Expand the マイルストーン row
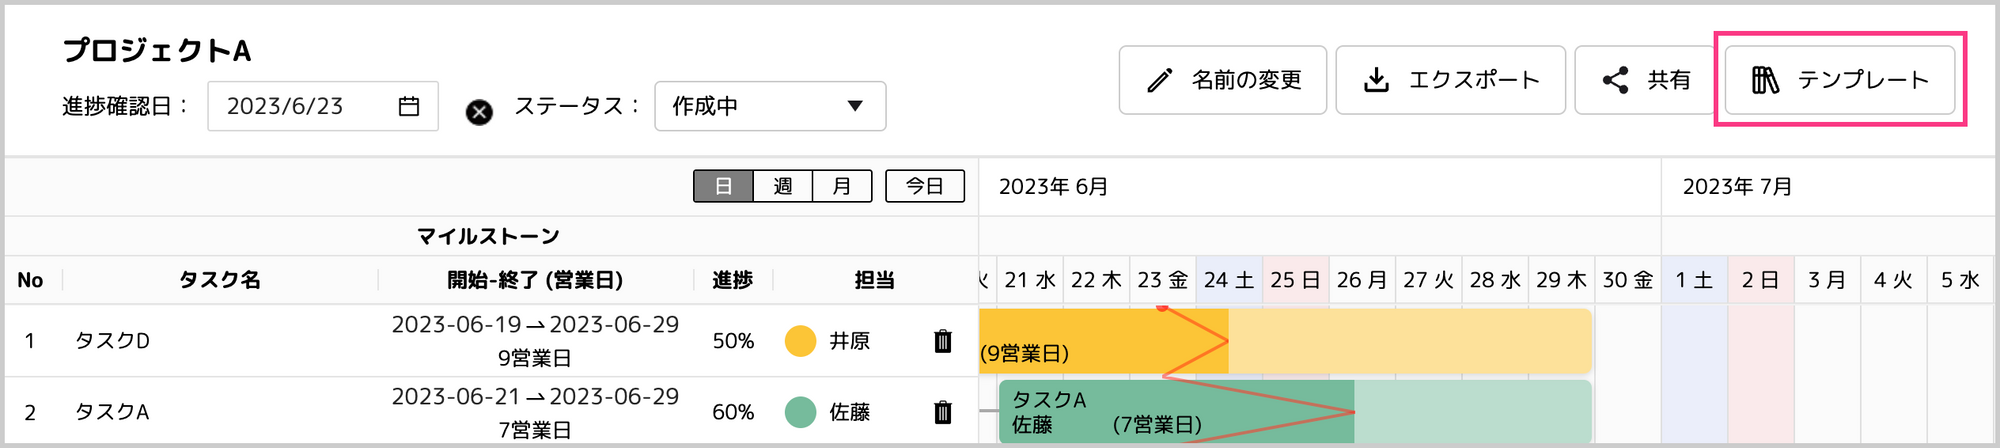 click(x=490, y=236)
